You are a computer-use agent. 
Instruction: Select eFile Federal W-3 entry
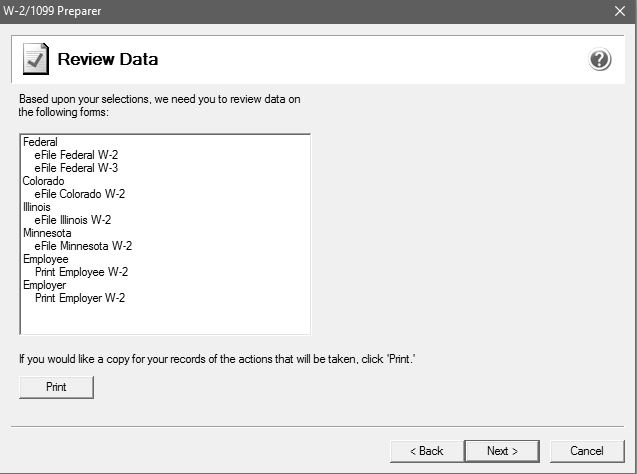tap(76, 168)
